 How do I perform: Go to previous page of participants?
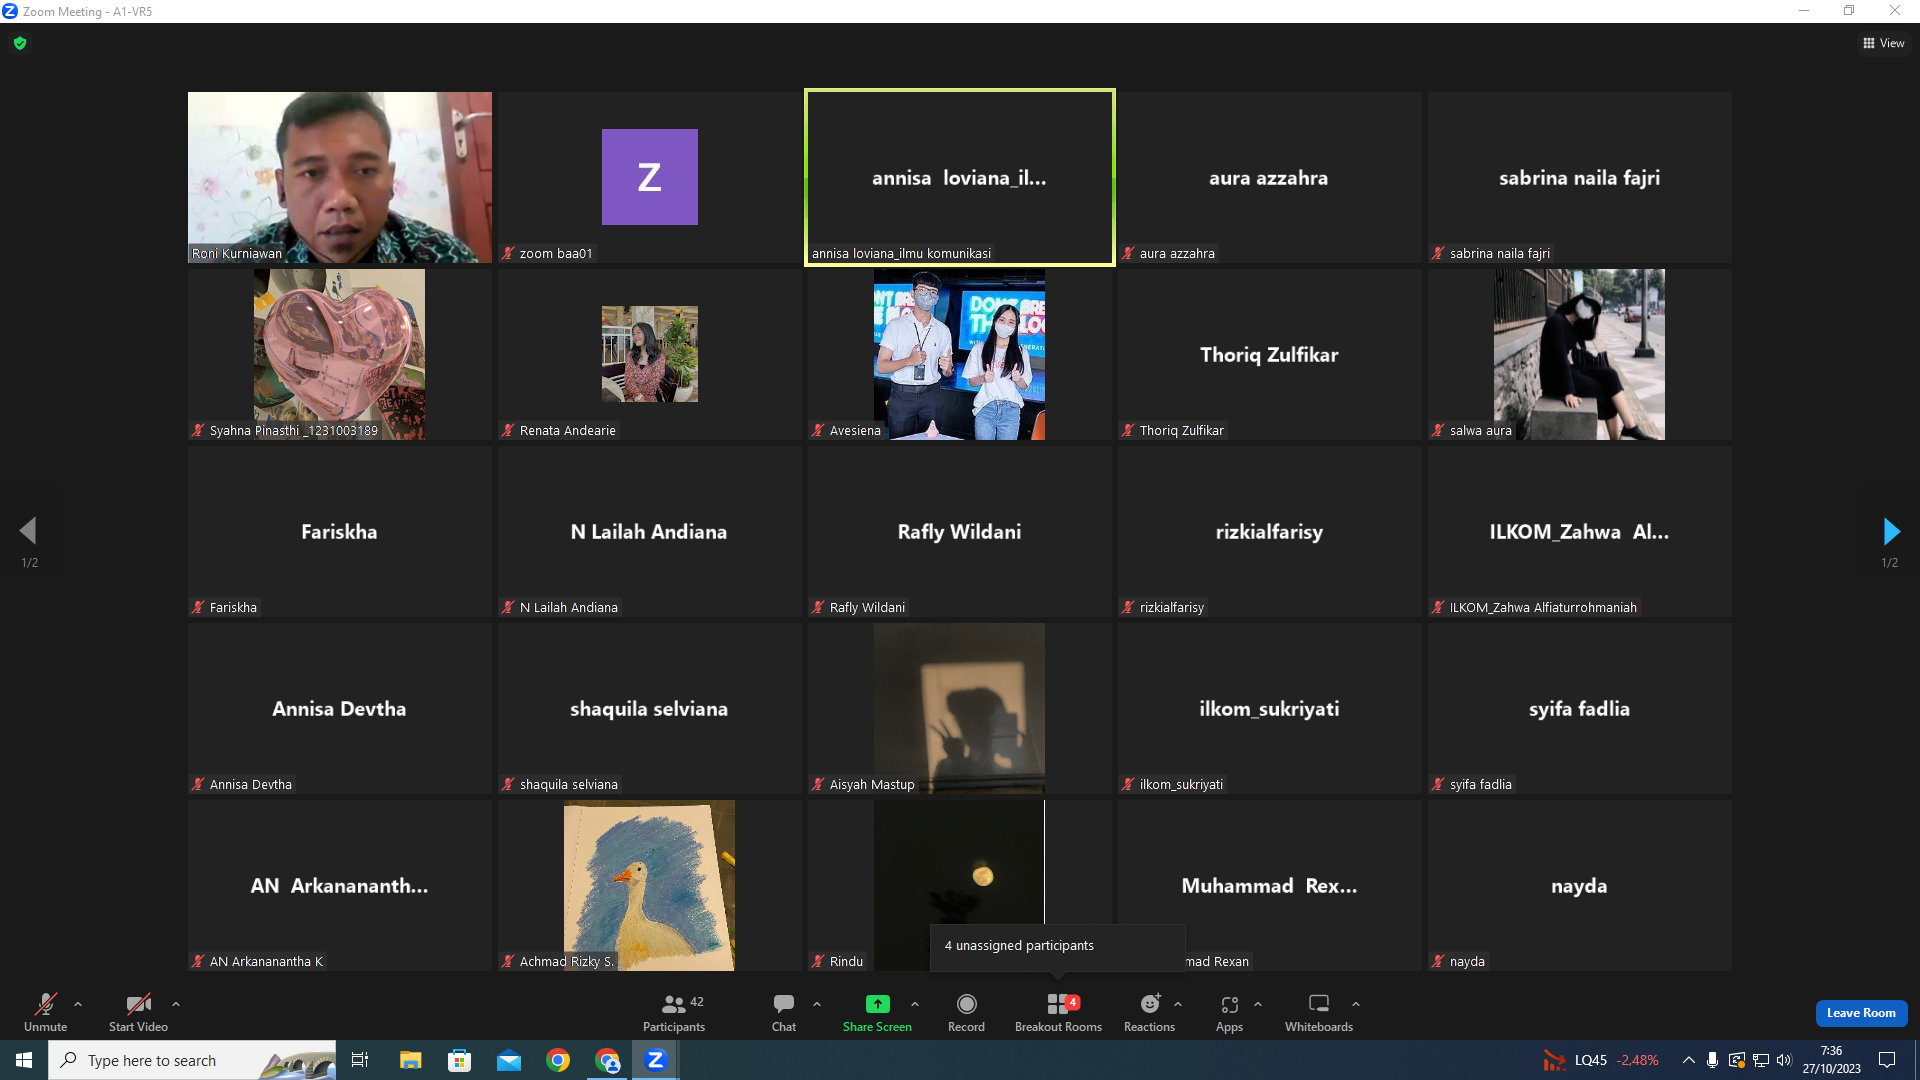coord(28,531)
